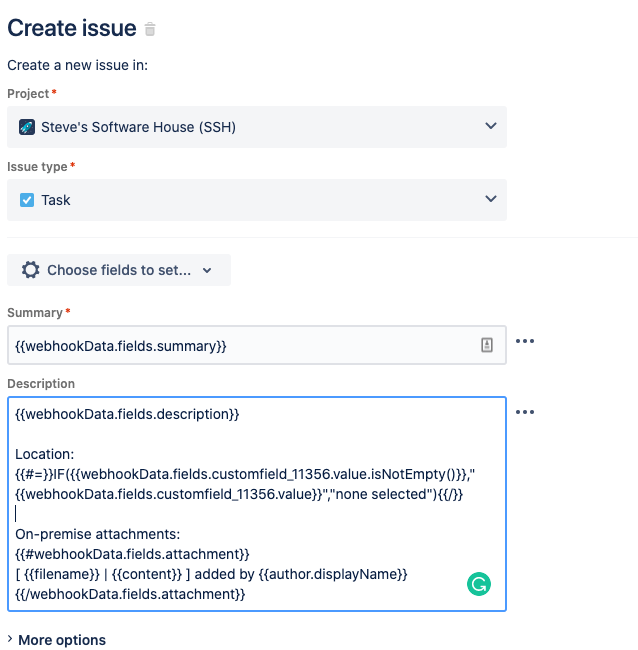
Task: Click the Task issue type label
Action: click(56, 200)
